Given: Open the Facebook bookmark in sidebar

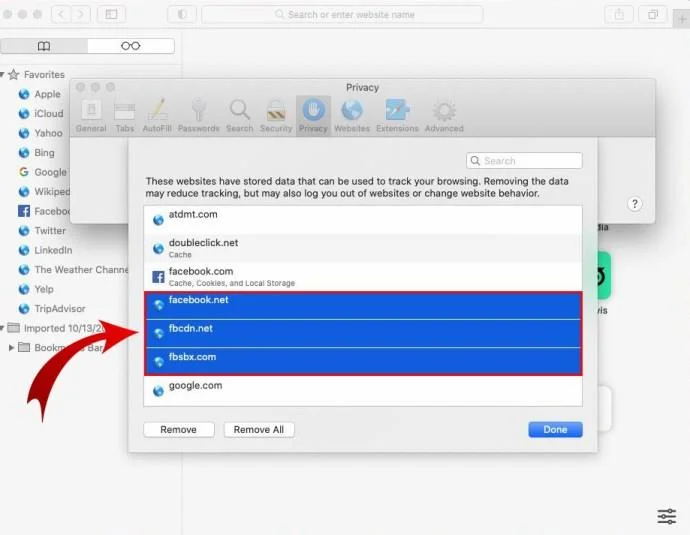Looking at the screenshot, I should pyautogui.click(x=44, y=211).
